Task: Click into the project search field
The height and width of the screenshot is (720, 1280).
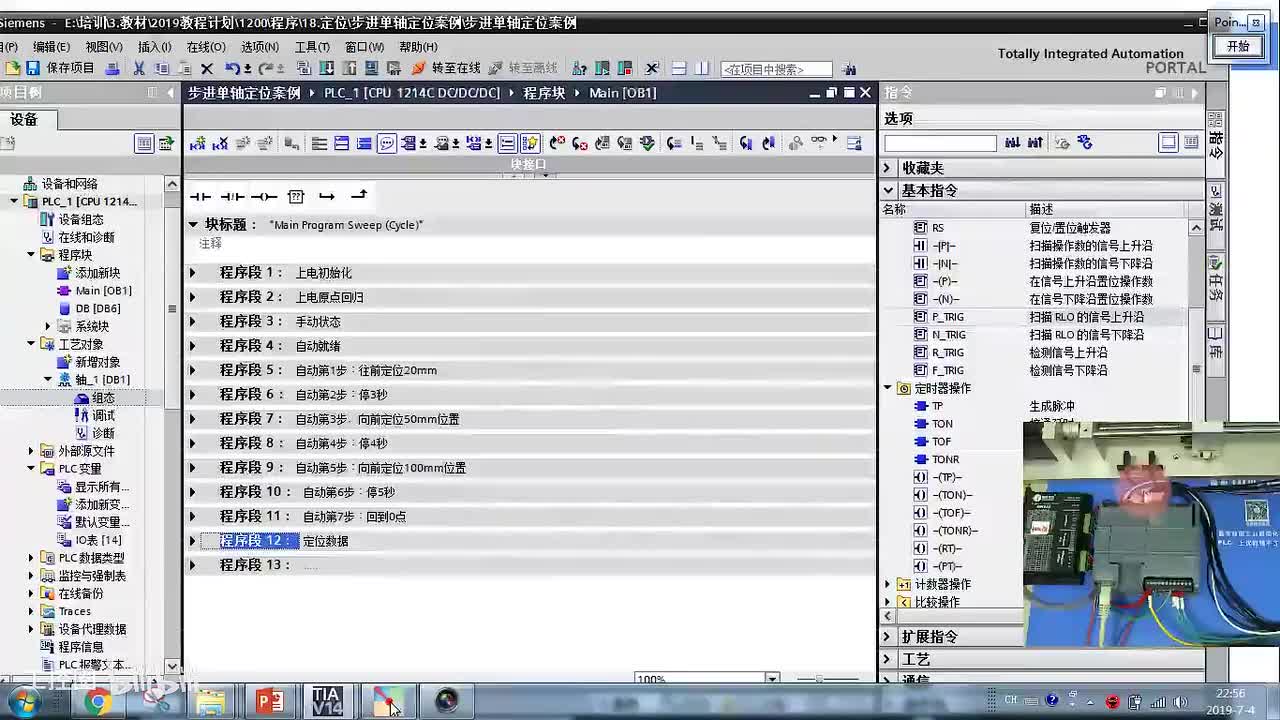Action: (x=776, y=69)
